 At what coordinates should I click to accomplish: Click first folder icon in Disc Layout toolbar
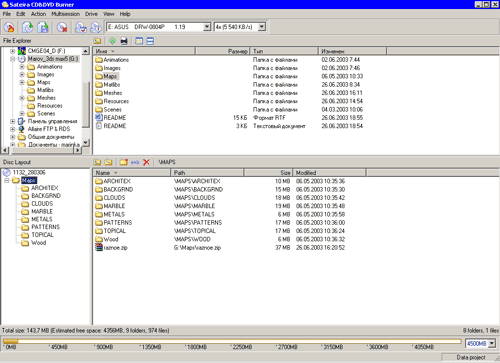coord(97,162)
